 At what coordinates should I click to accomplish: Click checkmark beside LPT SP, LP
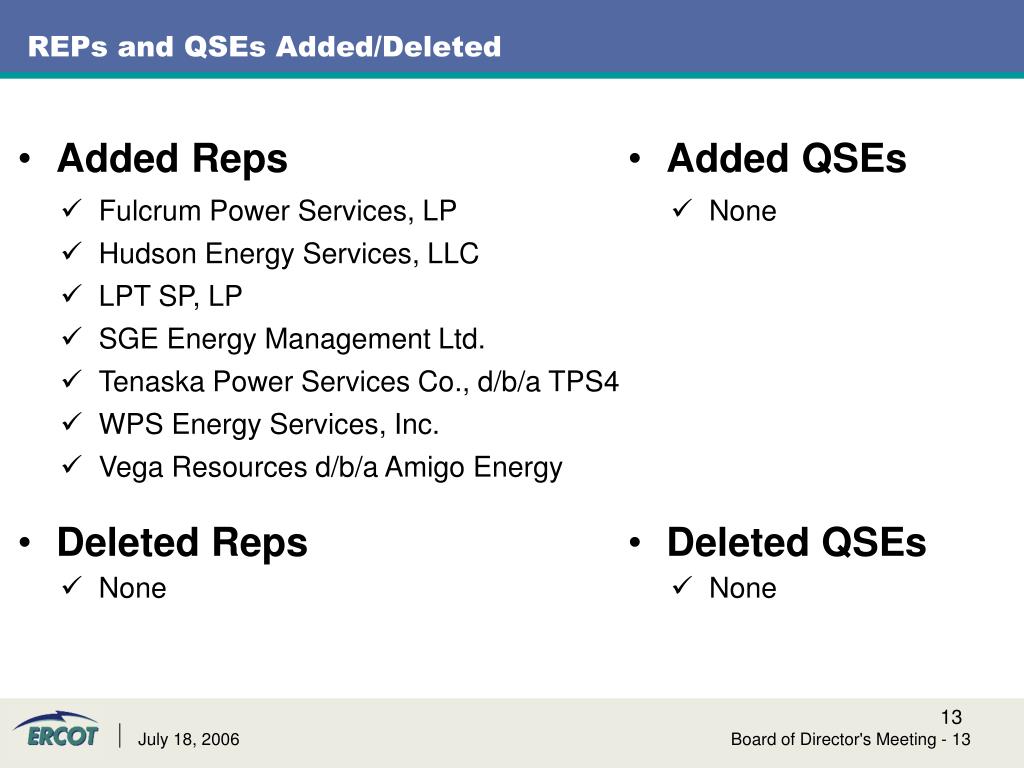tap(71, 294)
